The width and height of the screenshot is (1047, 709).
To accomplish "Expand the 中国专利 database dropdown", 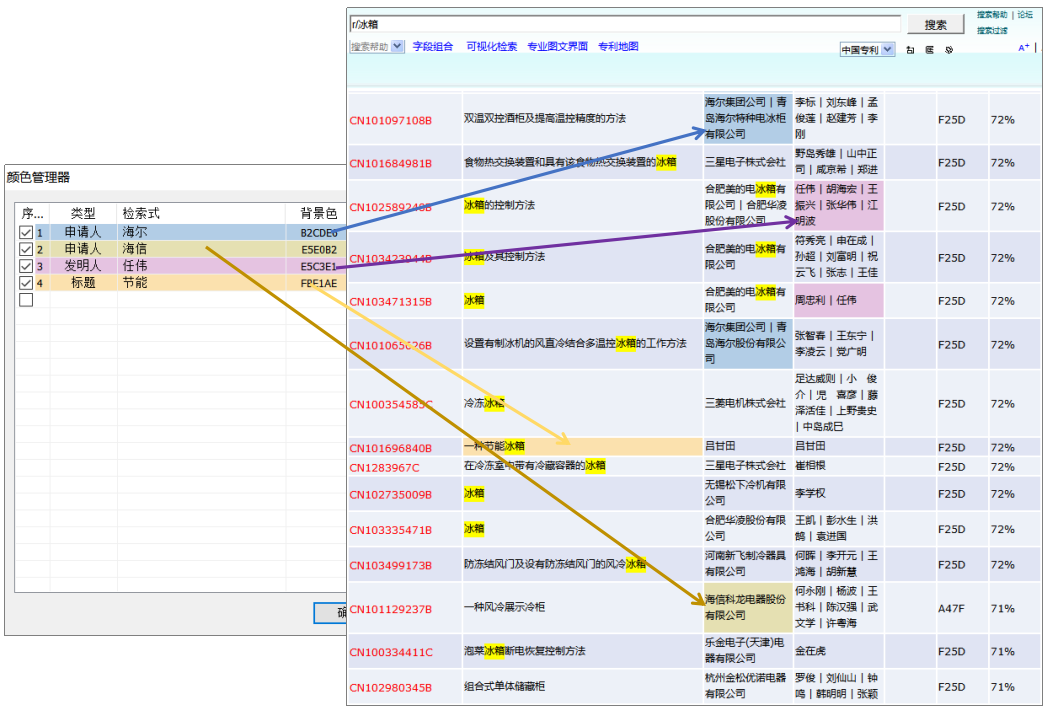I will (x=886, y=50).
